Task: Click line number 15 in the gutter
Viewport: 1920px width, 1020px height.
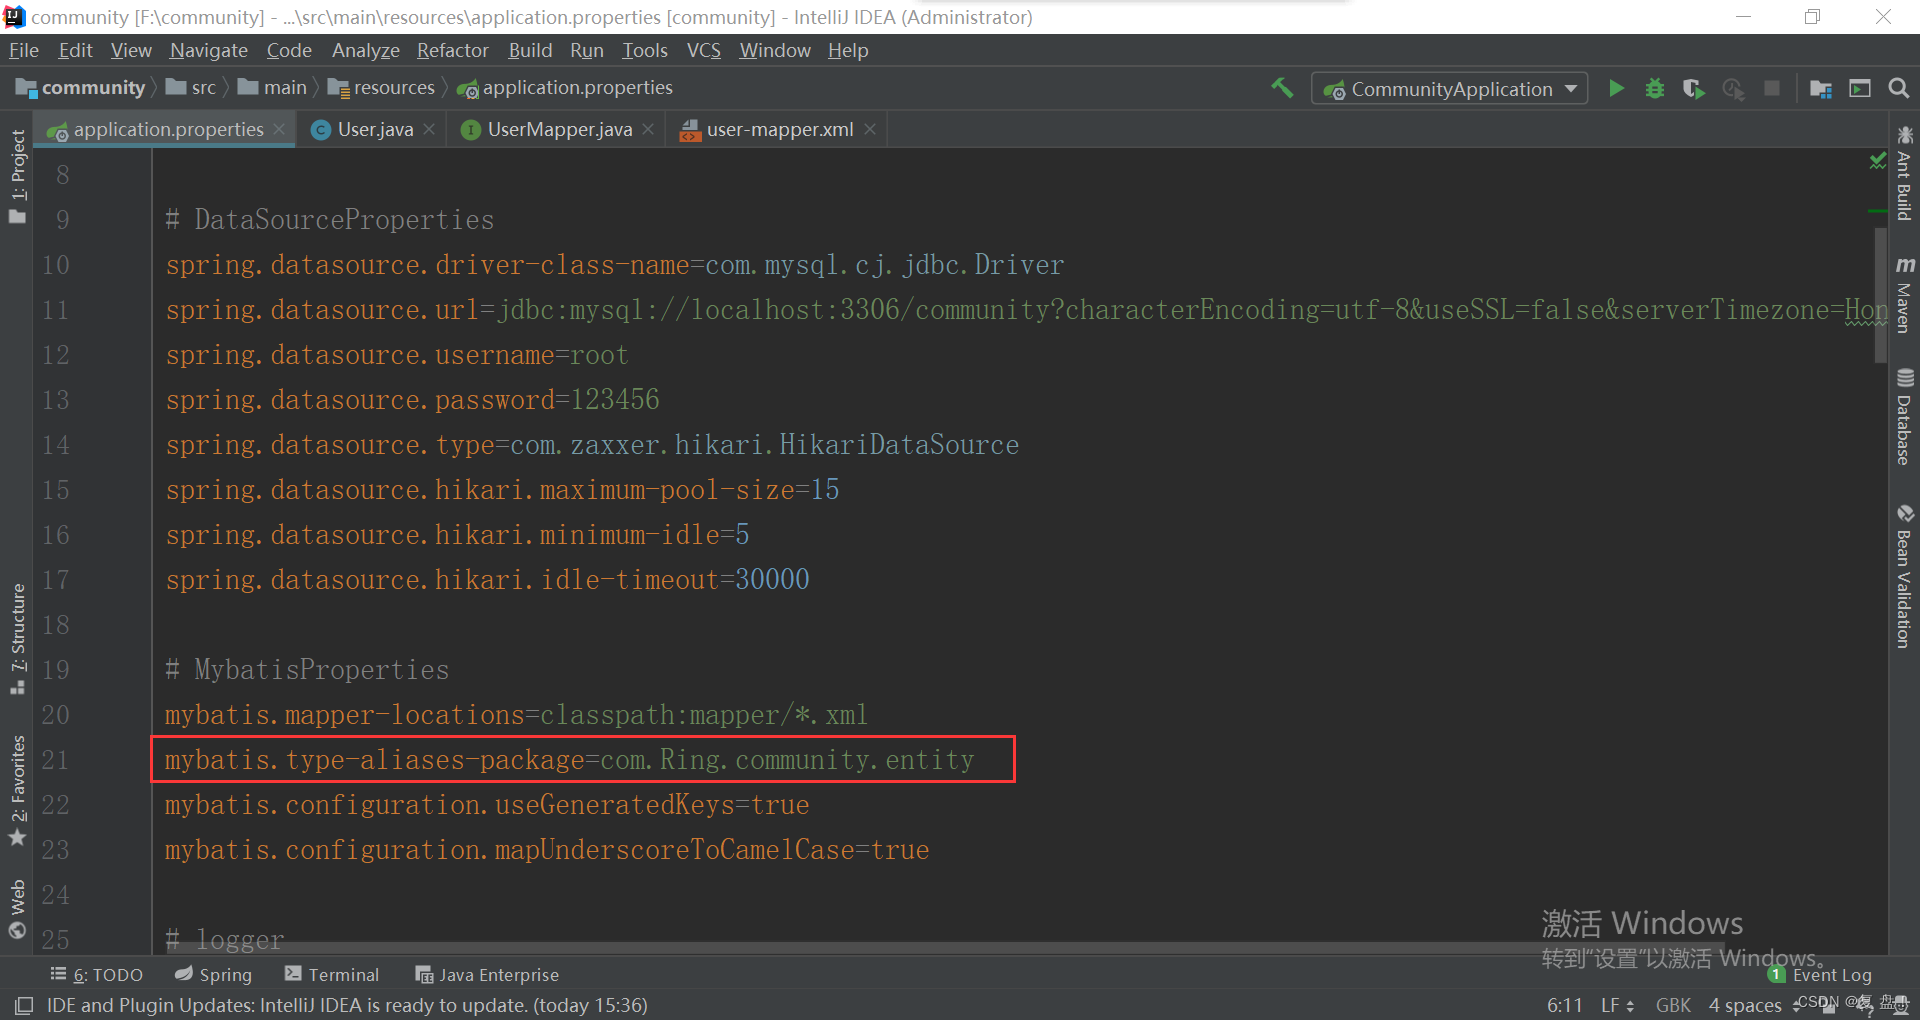Action: (56, 490)
